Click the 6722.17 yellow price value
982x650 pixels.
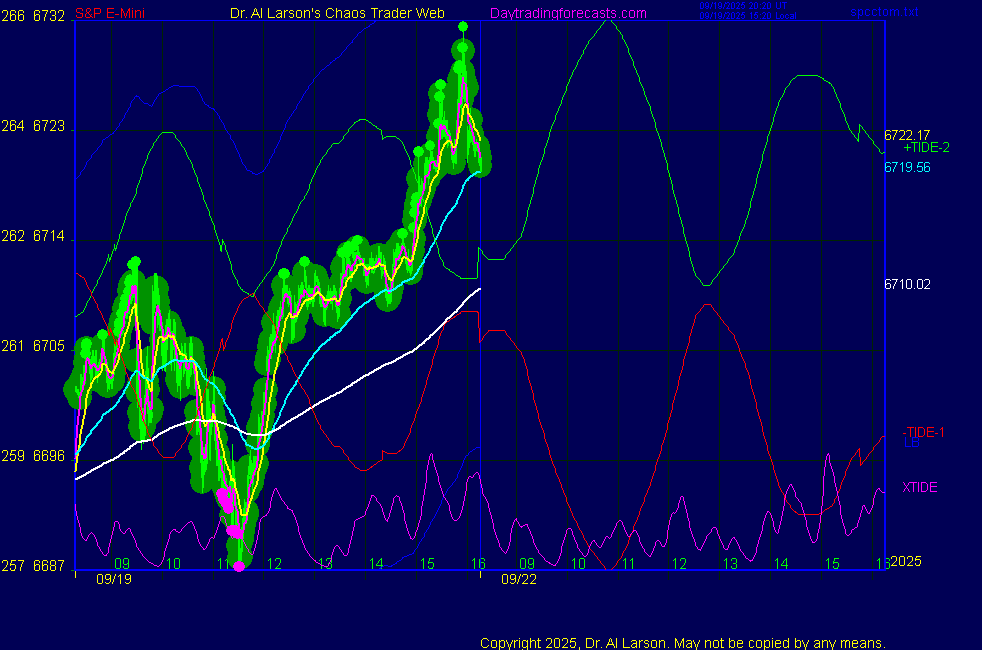(907, 135)
